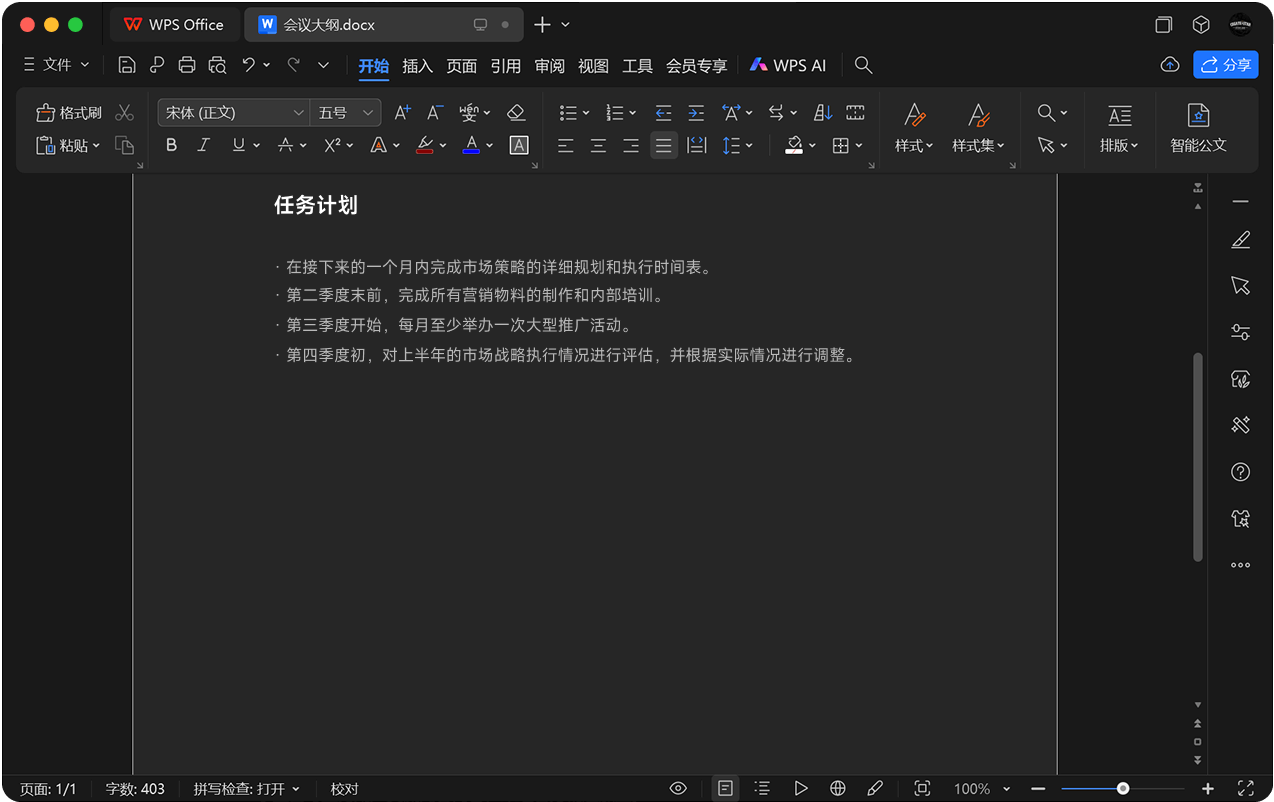Toggle eye protection mode in status bar
The width and height of the screenshot is (1274, 802).
678,789
